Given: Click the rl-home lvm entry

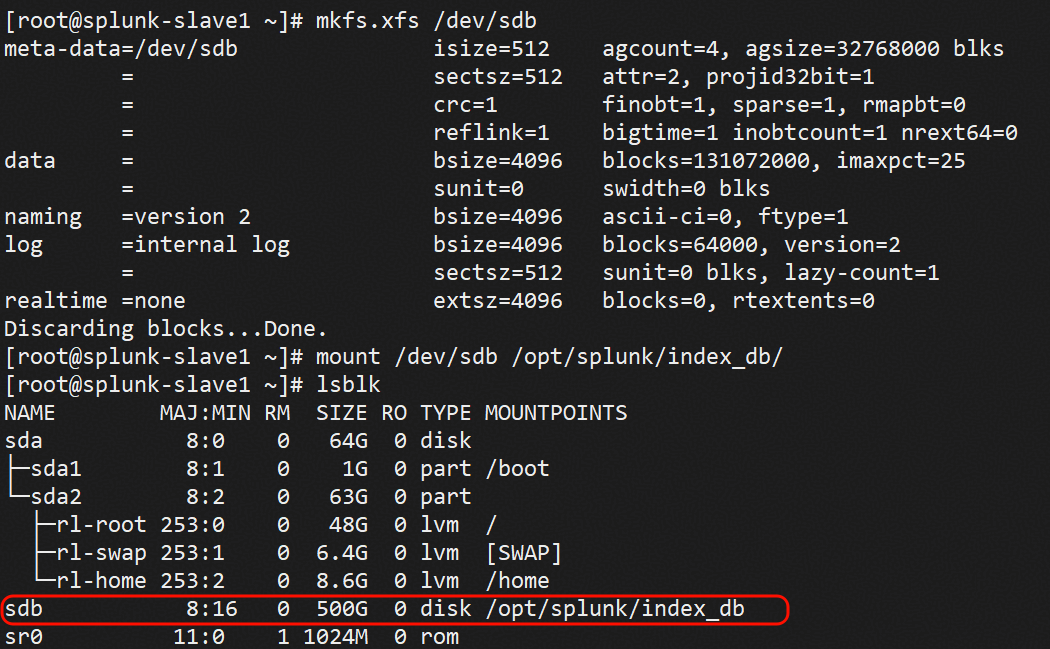Looking at the screenshot, I should 101,581.
